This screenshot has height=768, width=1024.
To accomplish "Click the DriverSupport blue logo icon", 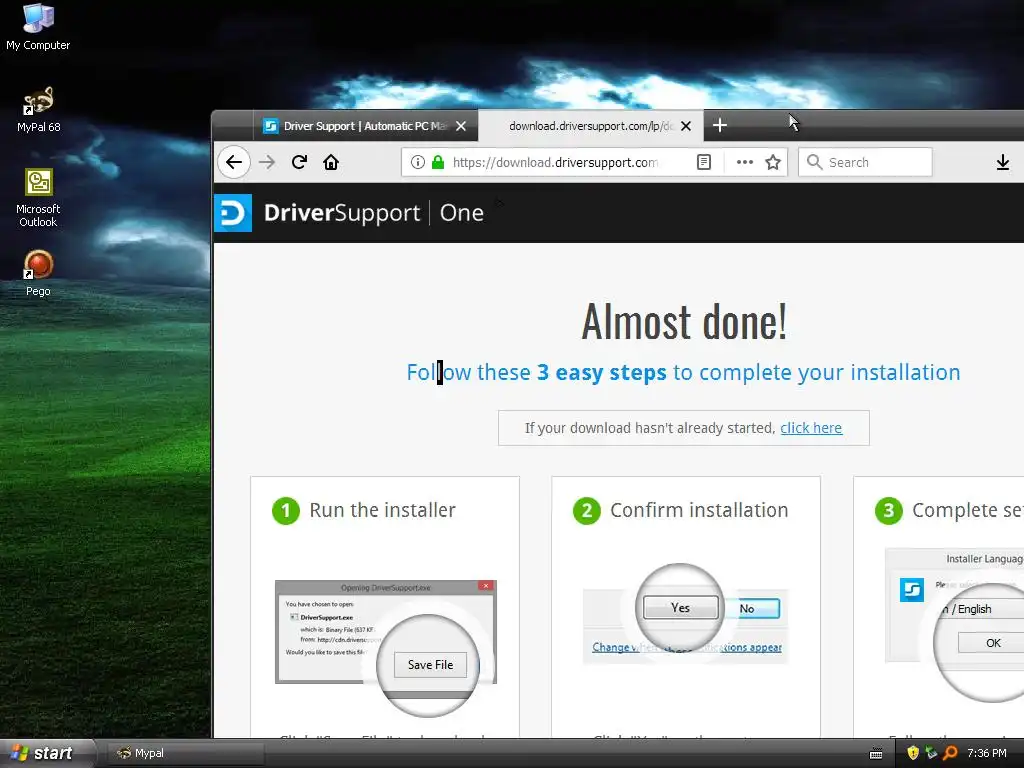I will click(233, 213).
